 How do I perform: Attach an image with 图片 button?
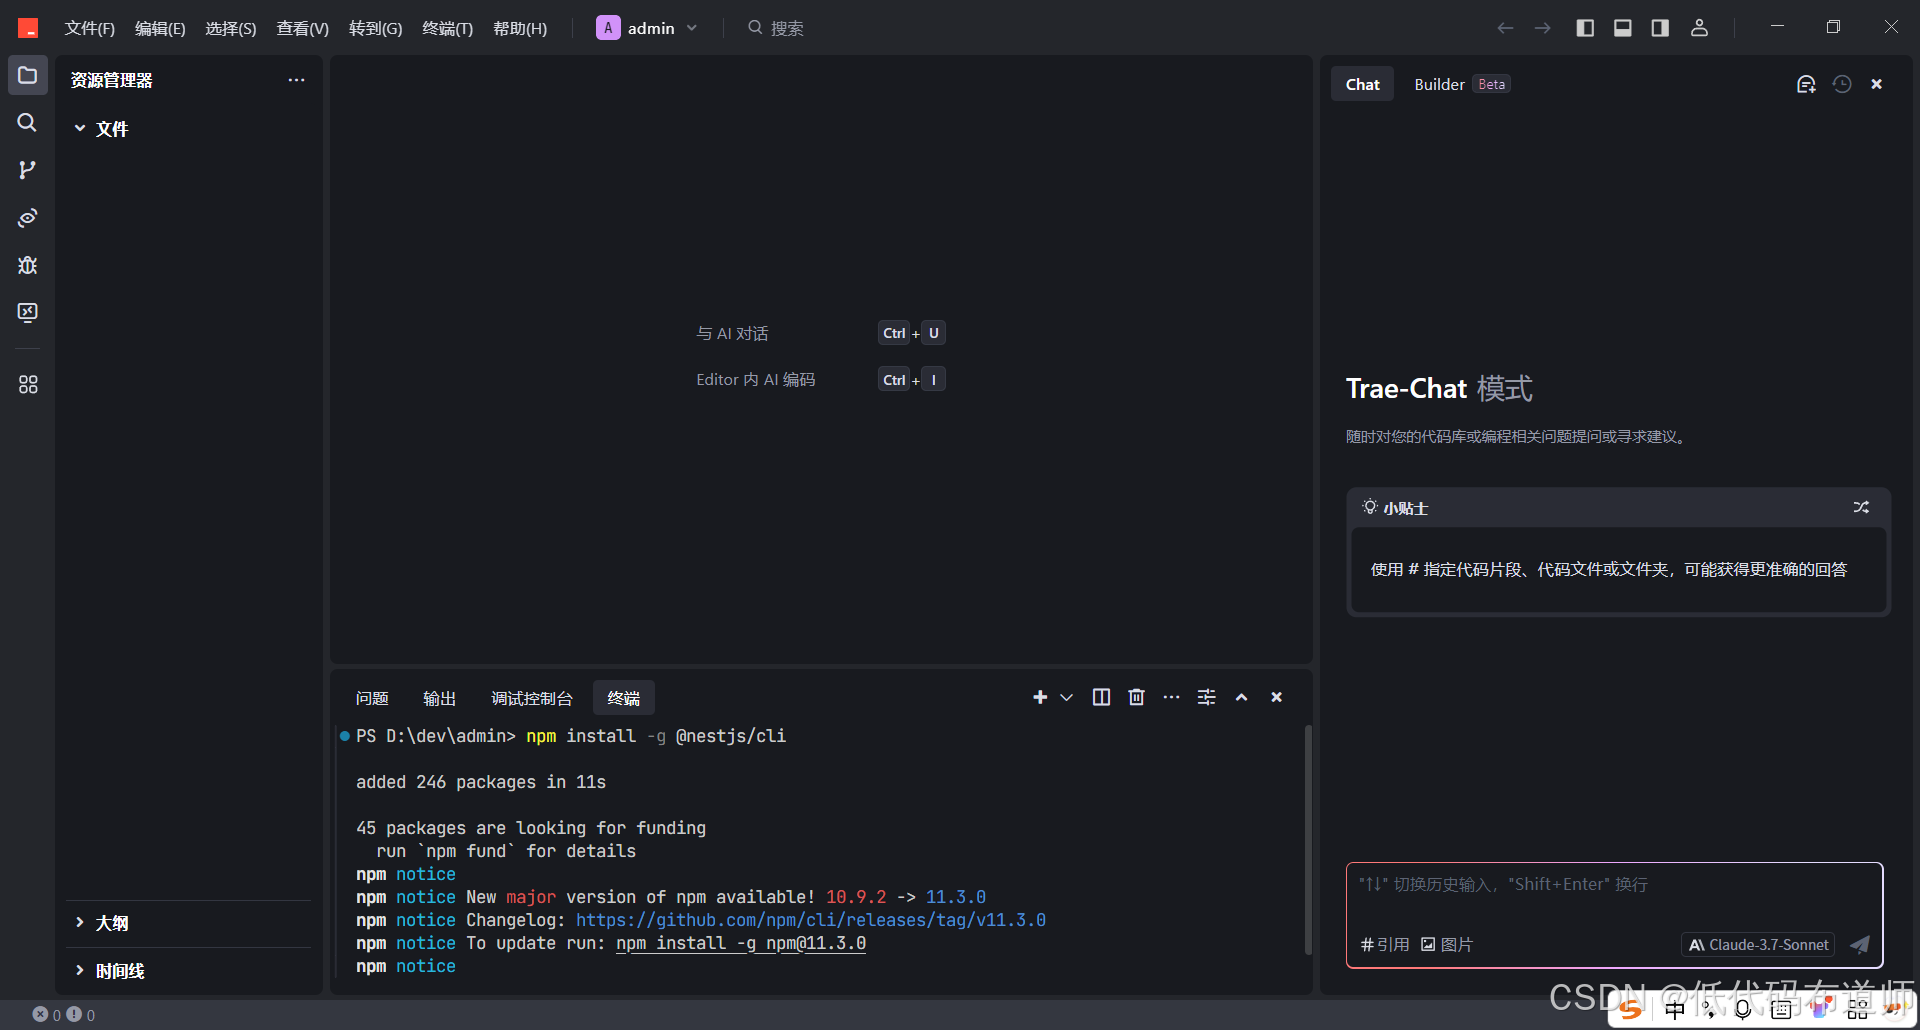[1447, 944]
